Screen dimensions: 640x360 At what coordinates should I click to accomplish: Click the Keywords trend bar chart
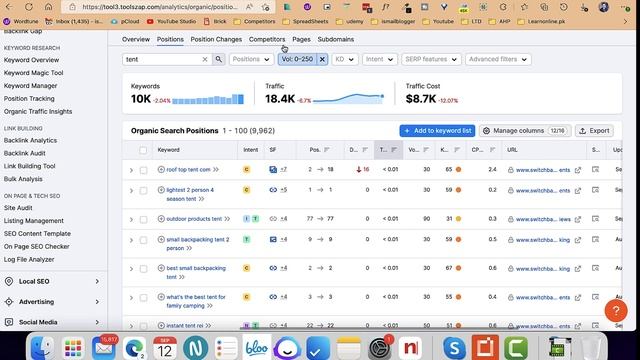[x=208, y=99]
